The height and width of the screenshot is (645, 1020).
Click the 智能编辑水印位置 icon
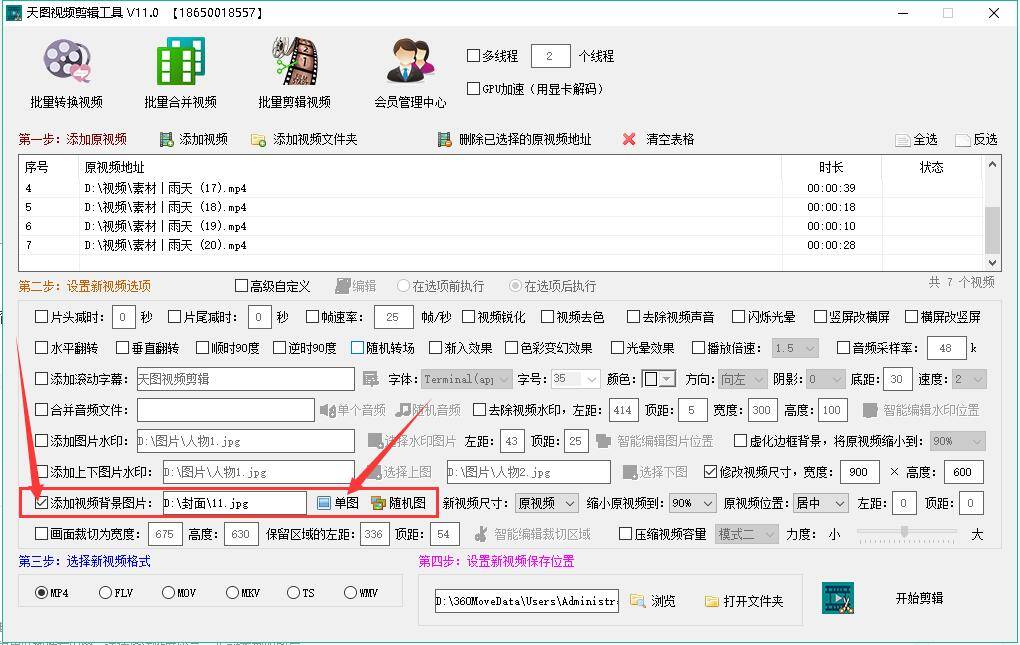(x=870, y=410)
